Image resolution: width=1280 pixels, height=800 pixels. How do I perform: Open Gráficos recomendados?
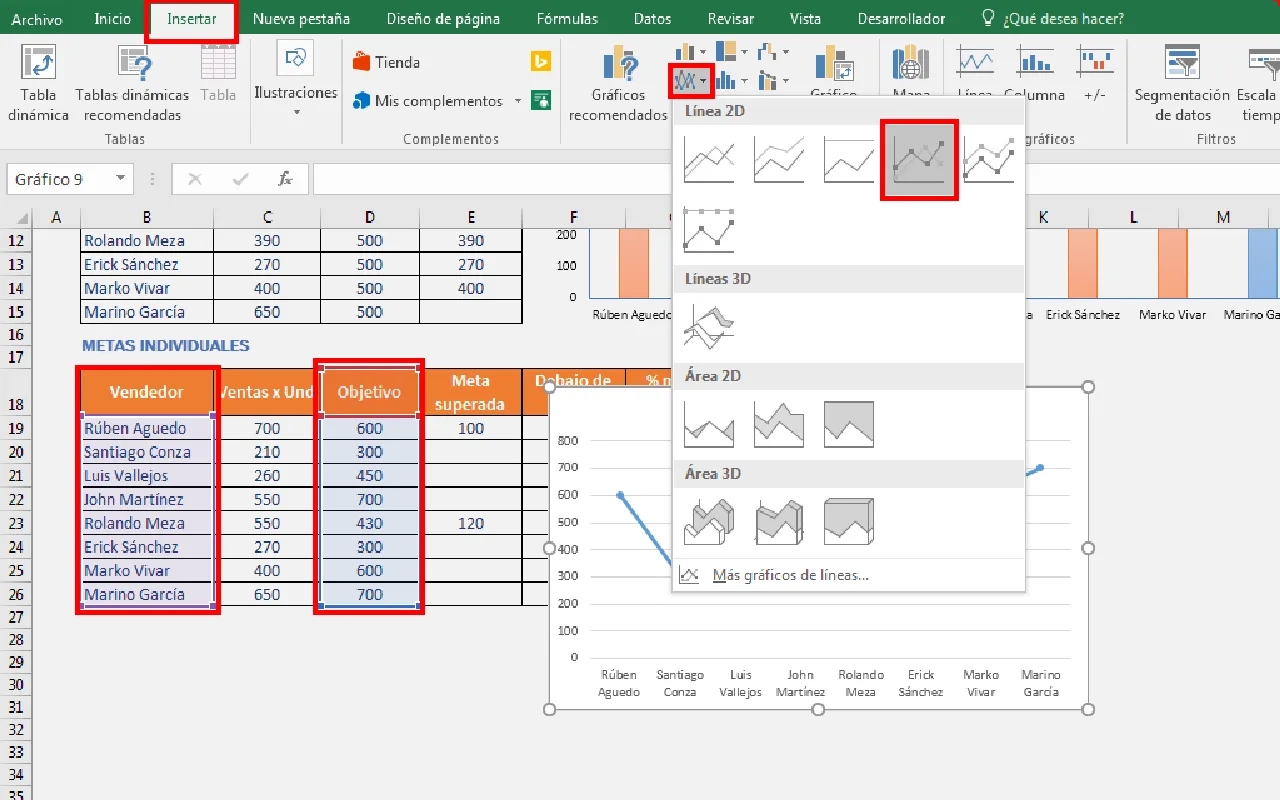click(x=618, y=85)
